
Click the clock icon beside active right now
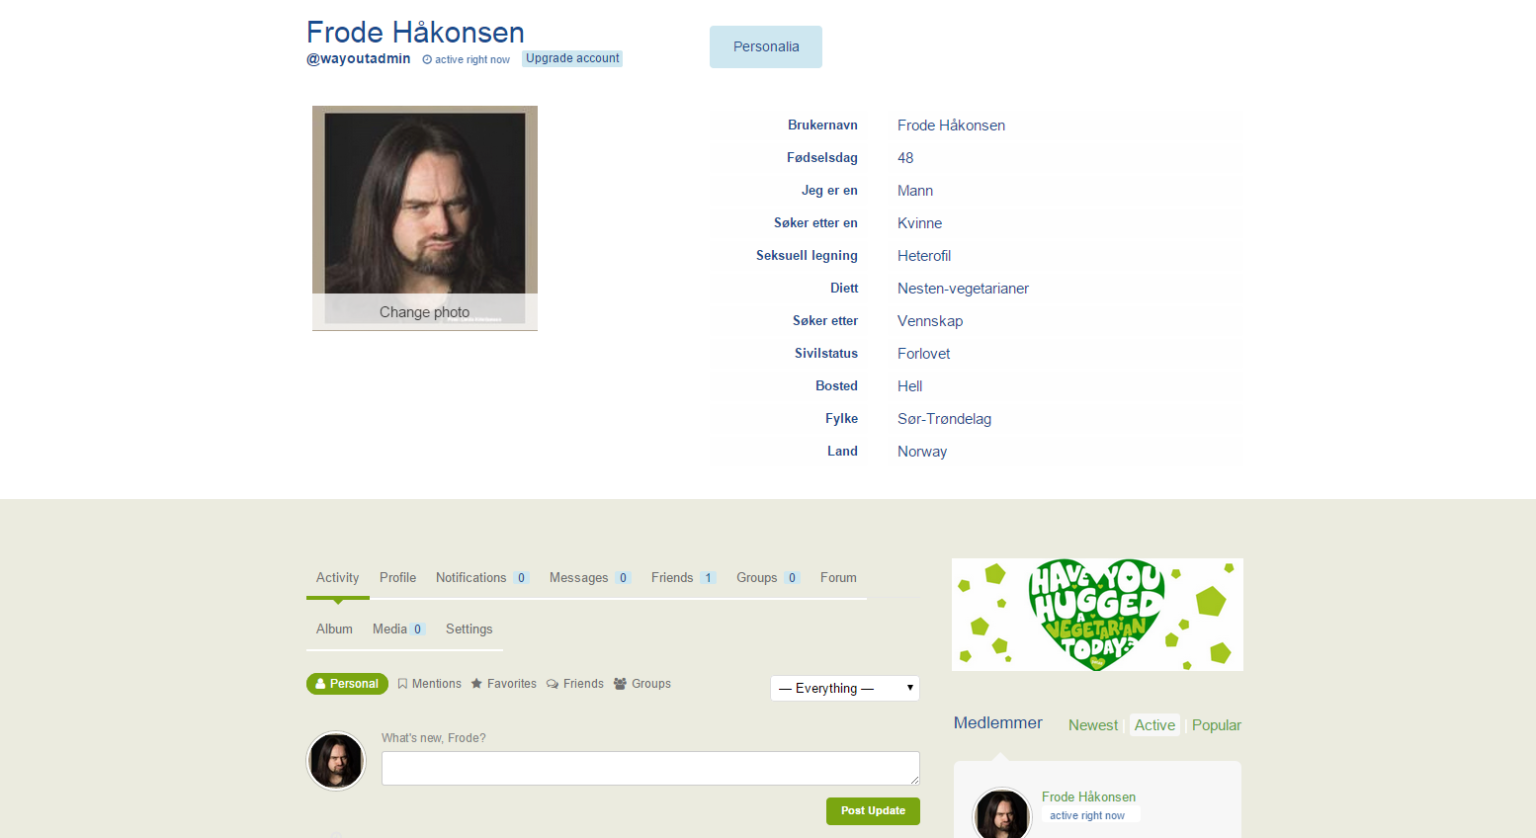click(x=427, y=60)
